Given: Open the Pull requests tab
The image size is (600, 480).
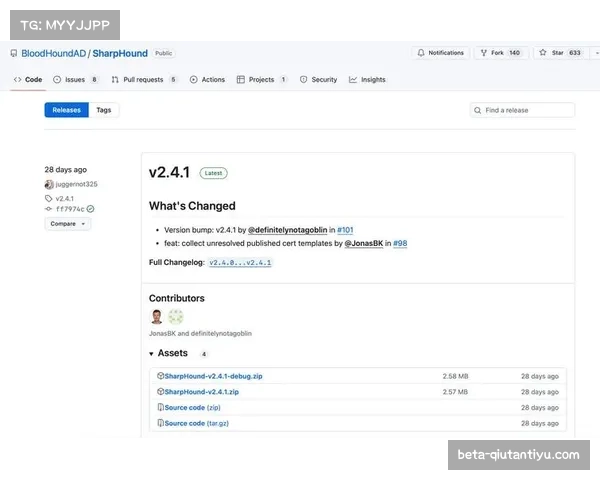Looking at the screenshot, I should 144,79.
